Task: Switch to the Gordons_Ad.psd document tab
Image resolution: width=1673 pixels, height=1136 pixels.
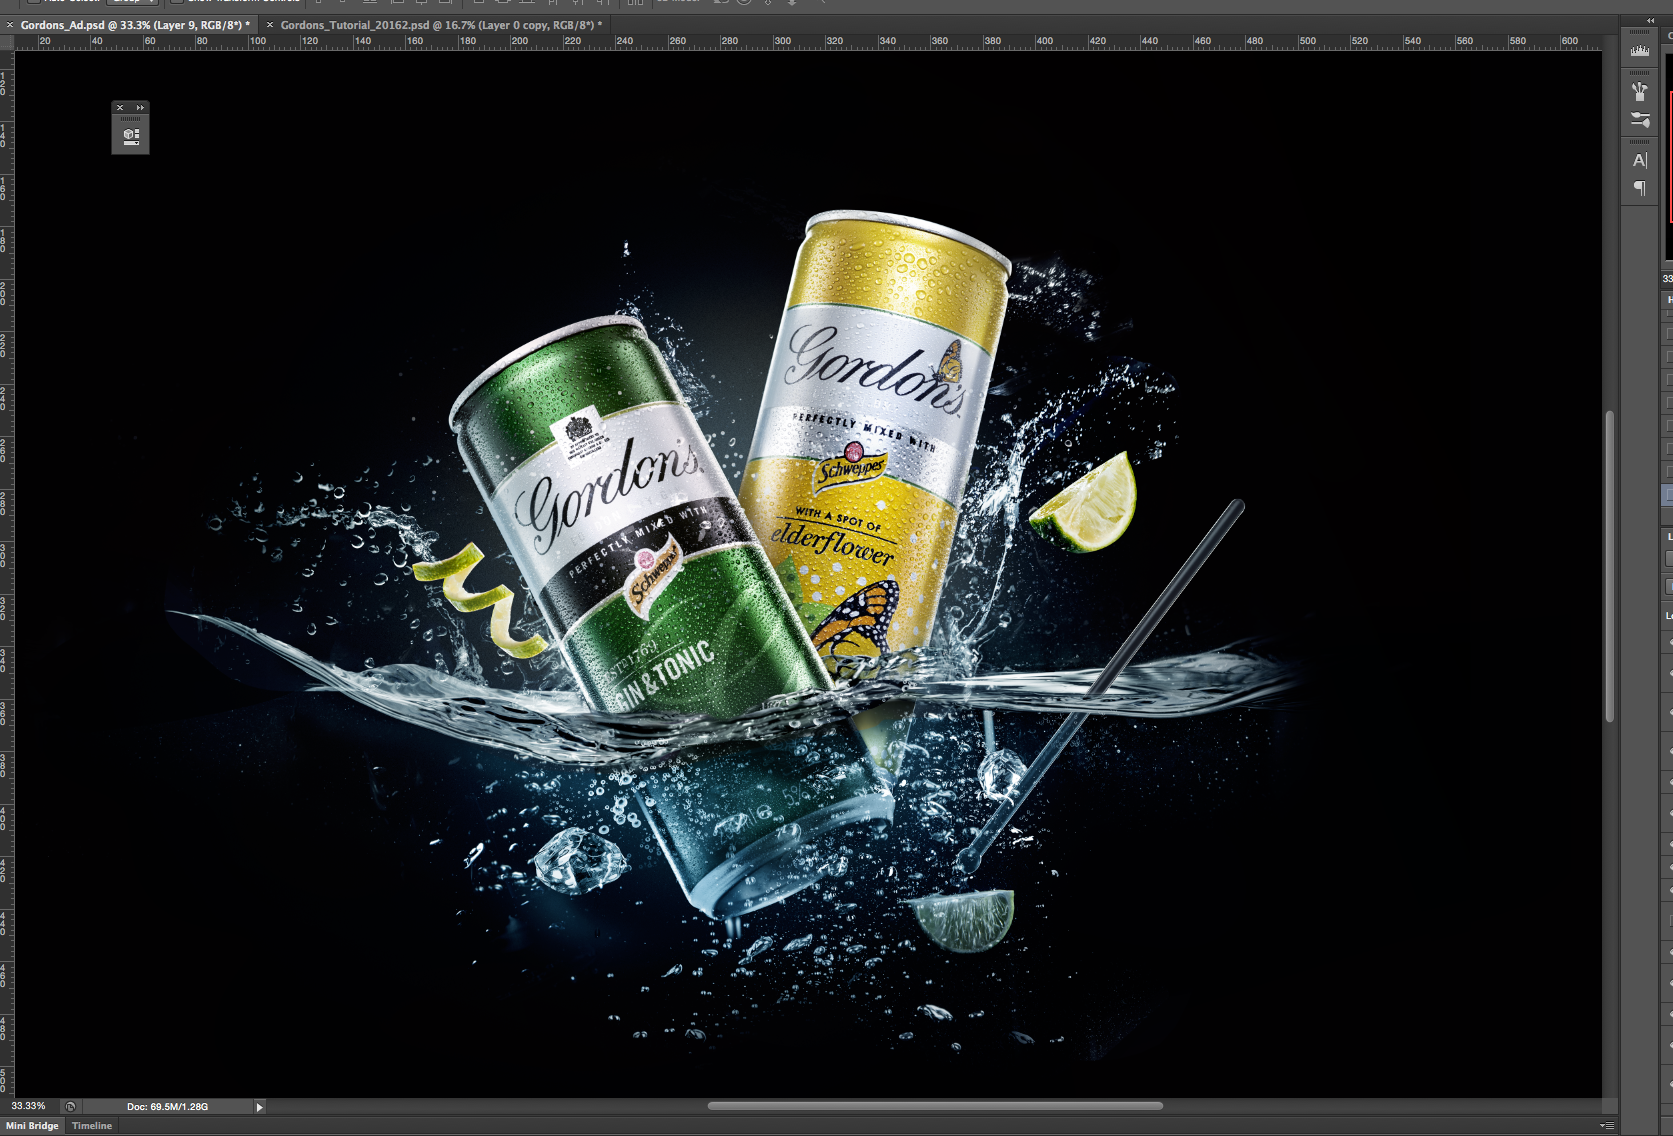Action: point(135,25)
